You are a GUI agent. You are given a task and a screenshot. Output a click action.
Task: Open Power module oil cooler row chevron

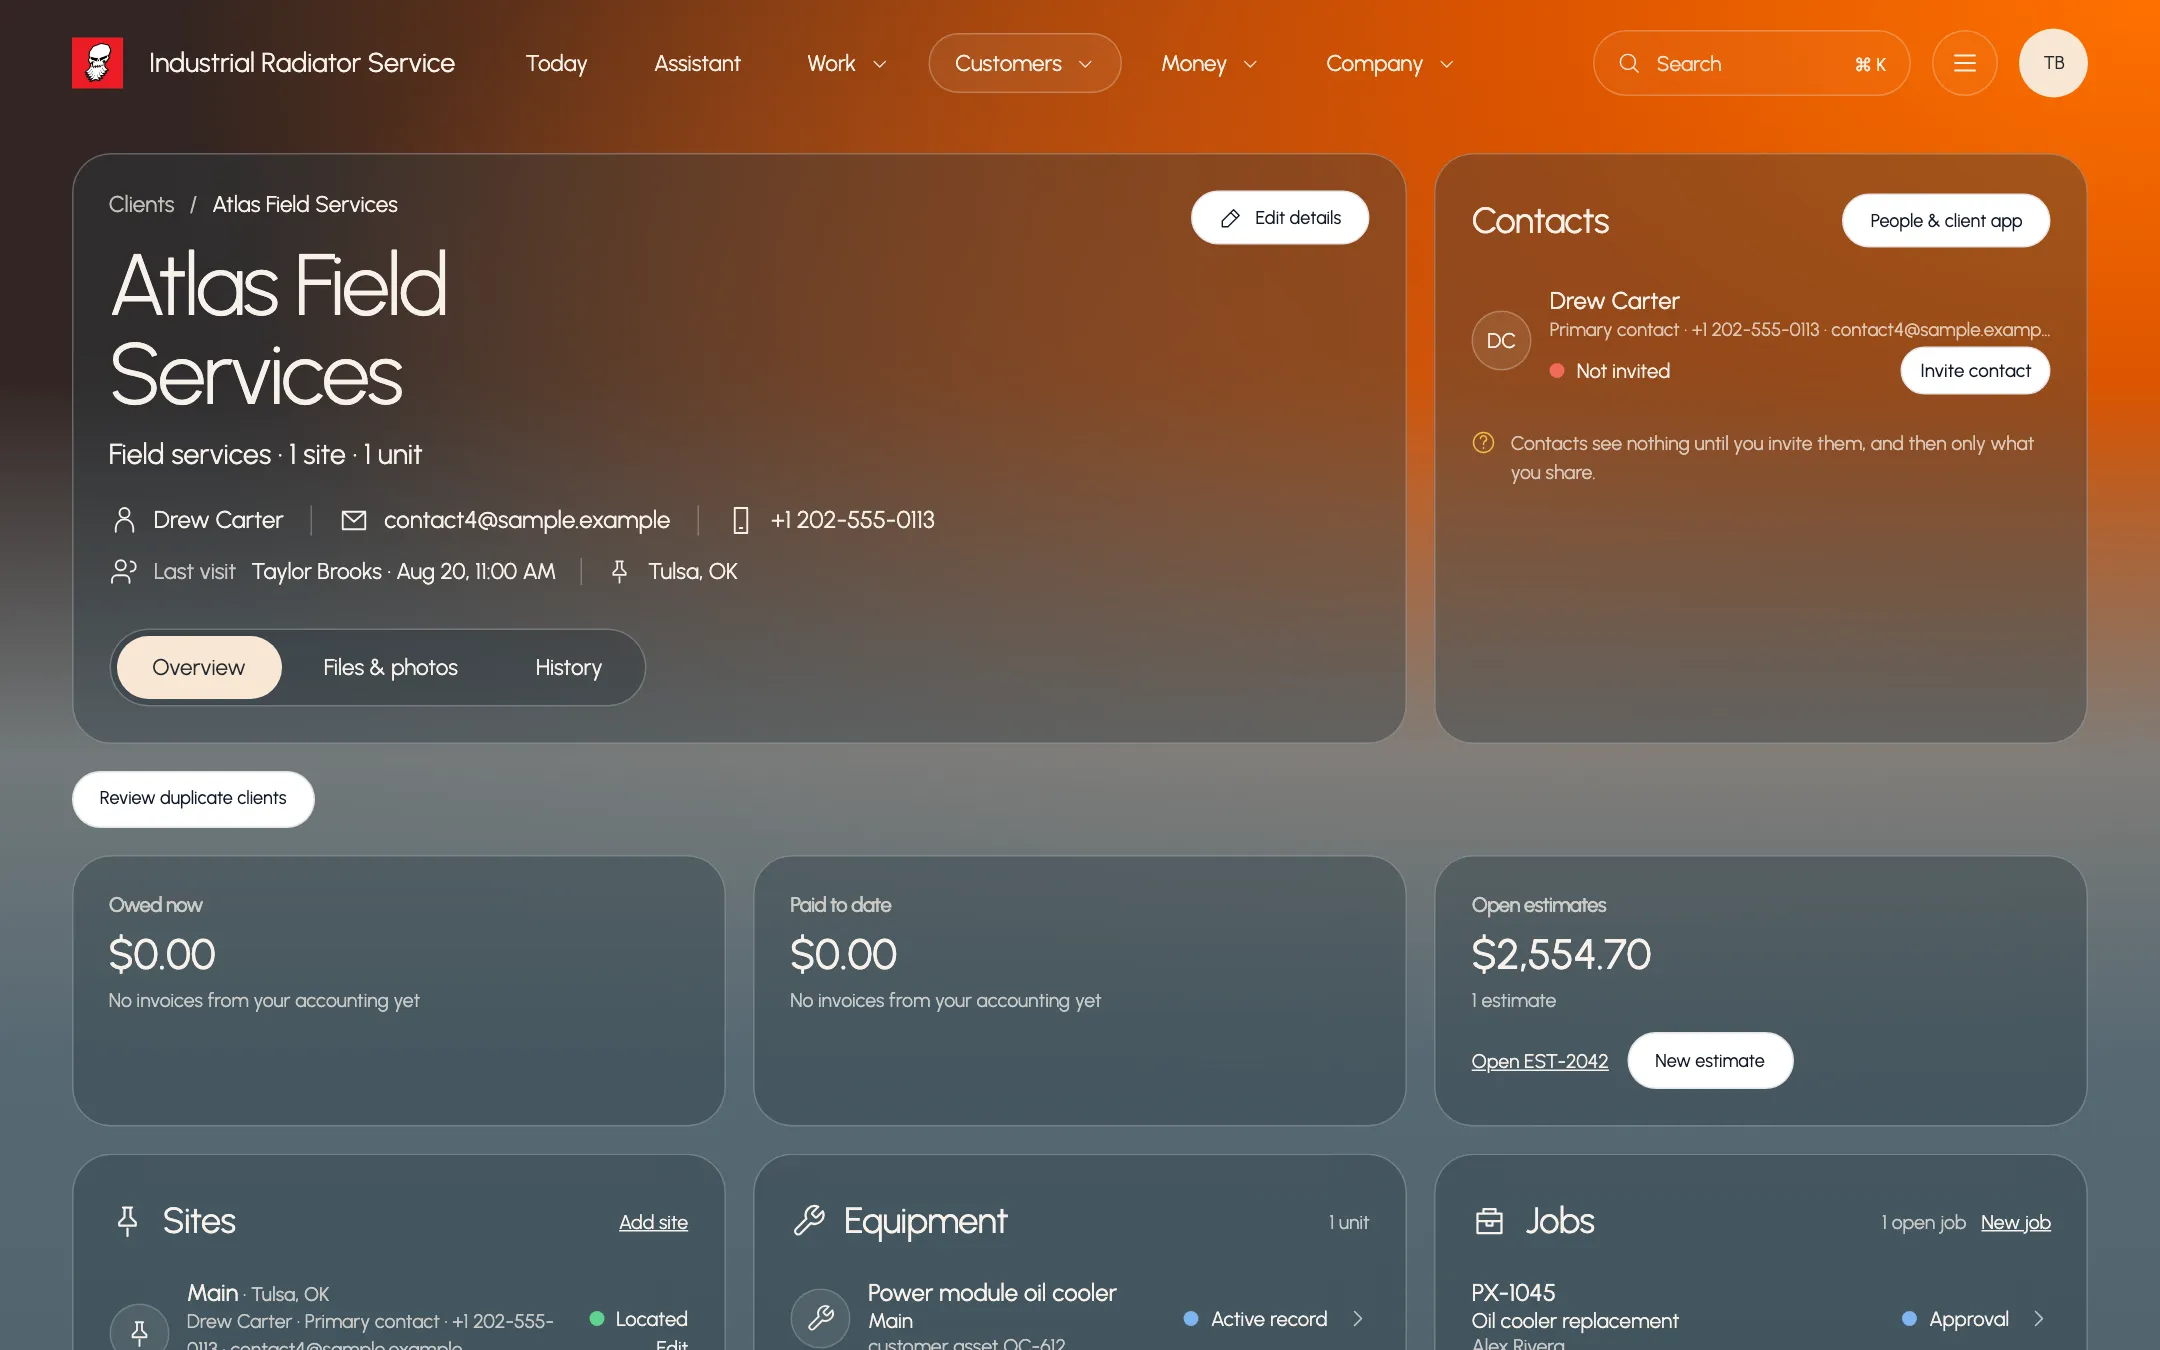click(1358, 1319)
